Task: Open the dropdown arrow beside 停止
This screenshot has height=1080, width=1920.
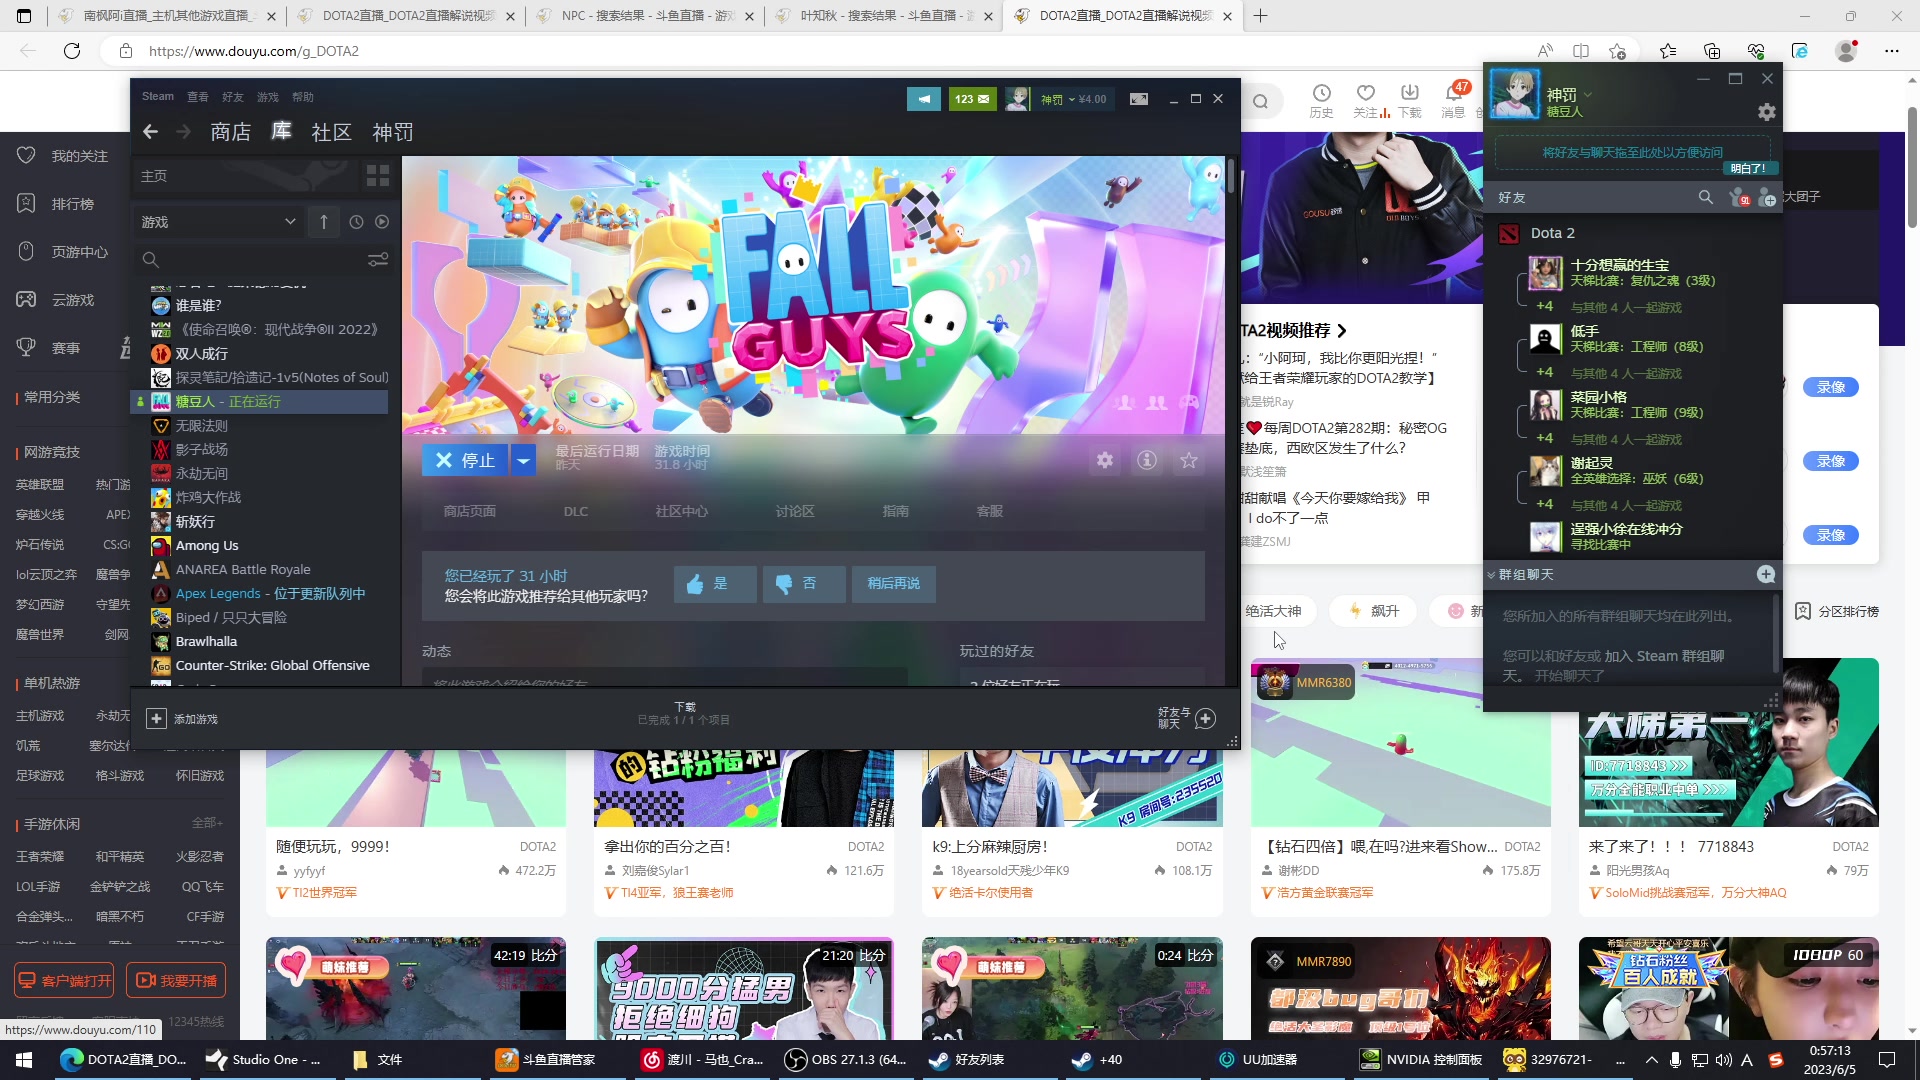Action: (523, 460)
